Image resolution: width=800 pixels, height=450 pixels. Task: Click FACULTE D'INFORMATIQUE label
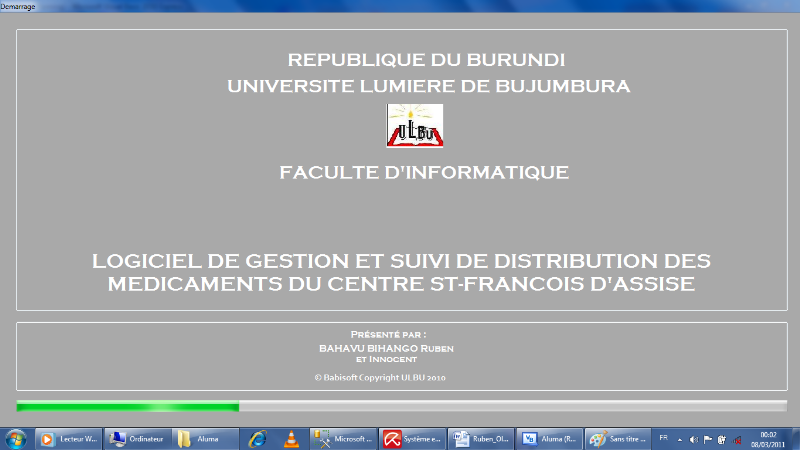point(424,172)
